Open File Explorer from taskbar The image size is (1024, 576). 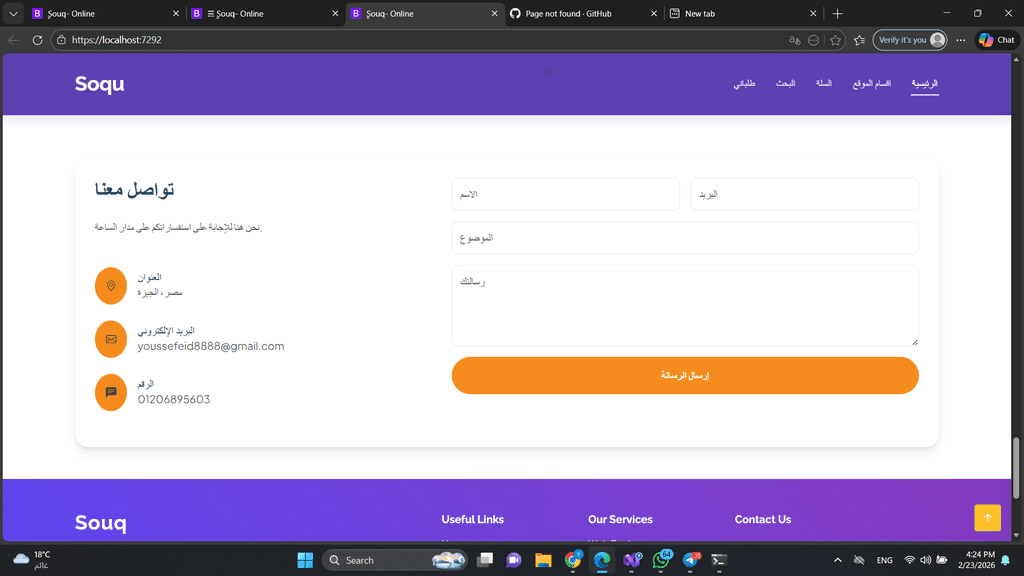click(x=543, y=560)
